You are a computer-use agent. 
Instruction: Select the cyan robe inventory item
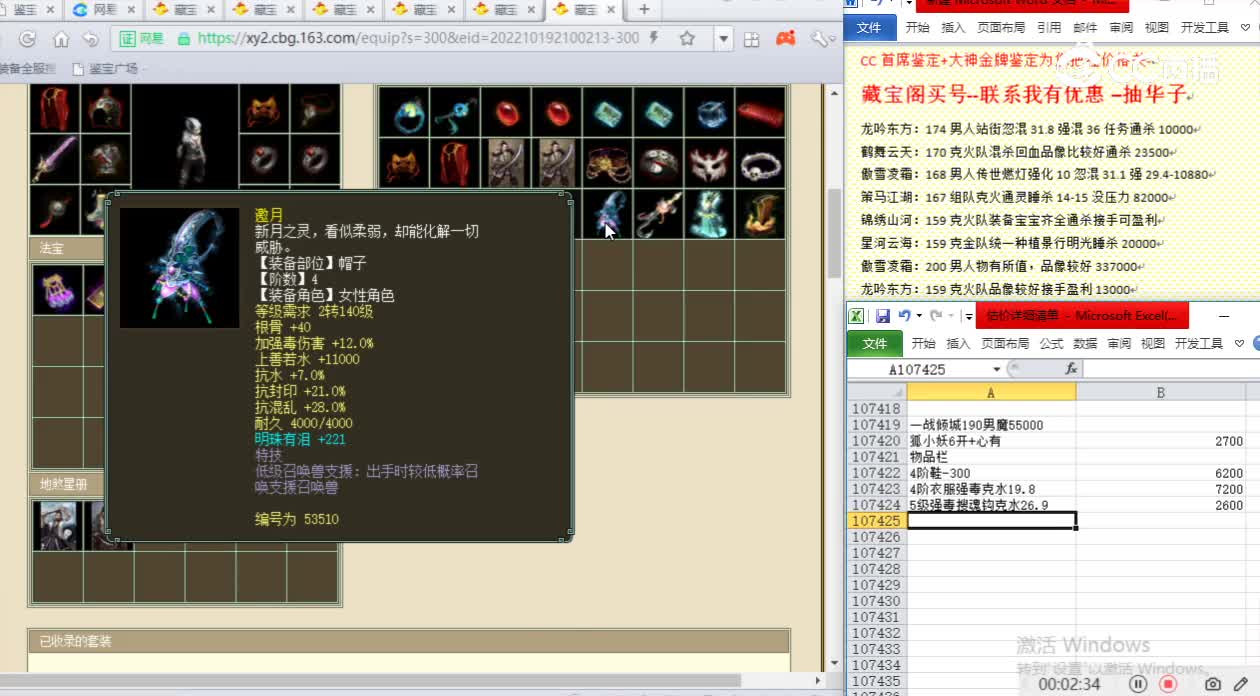tap(710, 213)
